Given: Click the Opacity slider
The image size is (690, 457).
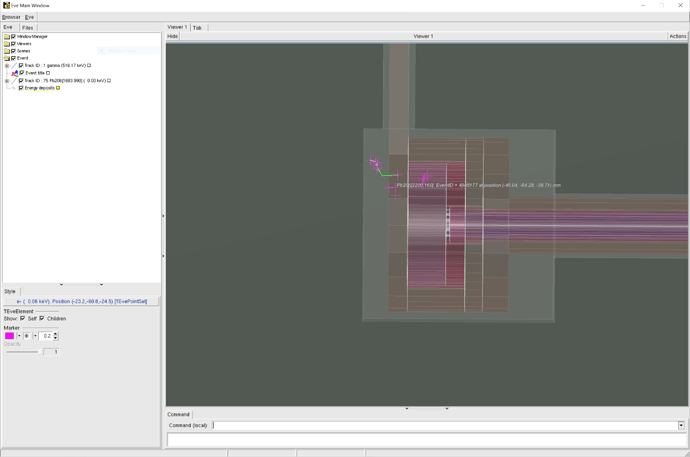Looking at the screenshot, I should (x=23, y=352).
